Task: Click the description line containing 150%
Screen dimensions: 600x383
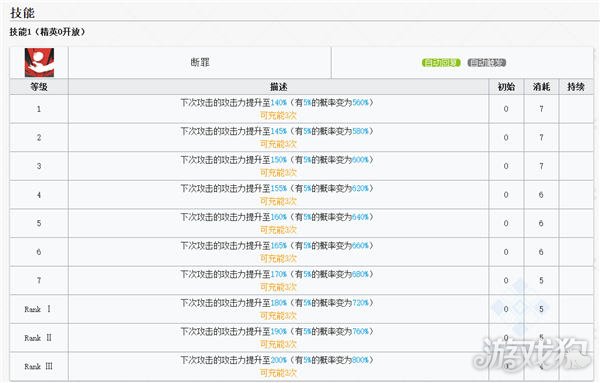Action: click(x=277, y=160)
